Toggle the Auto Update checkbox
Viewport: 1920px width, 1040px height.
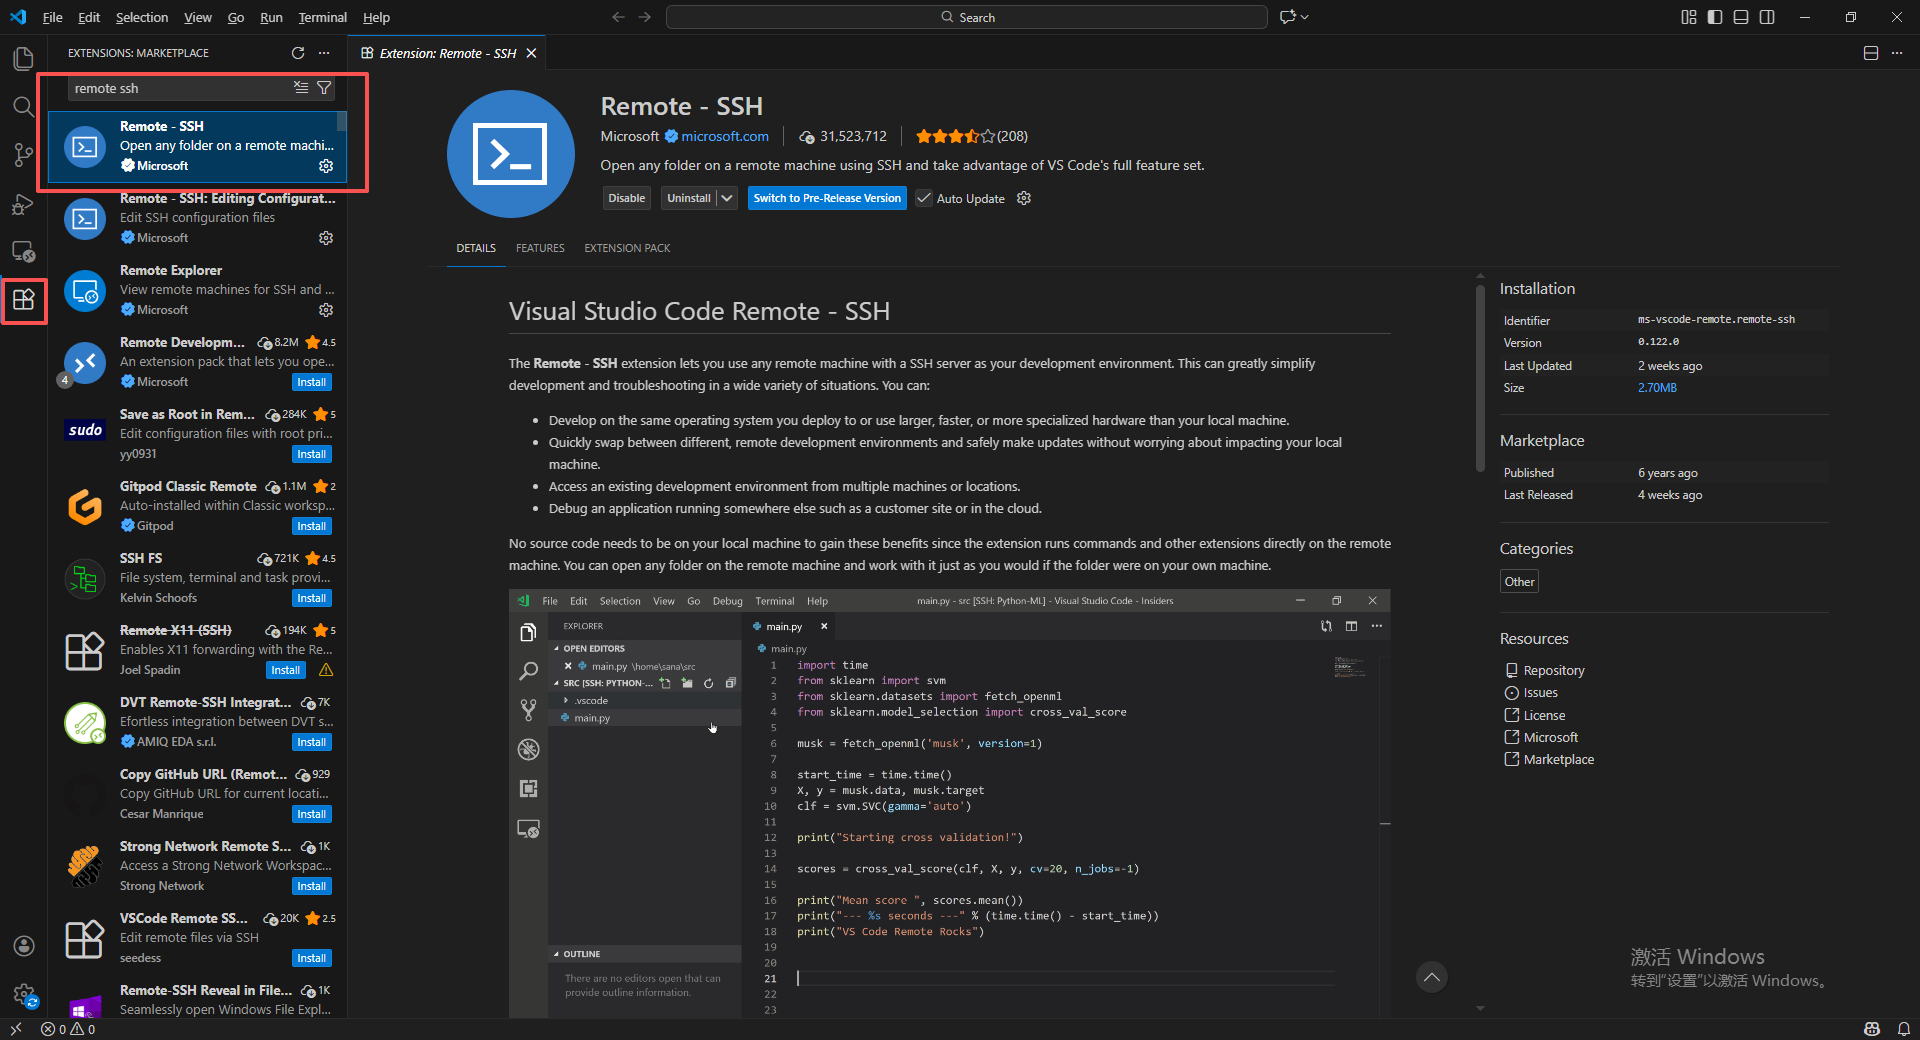tap(924, 198)
